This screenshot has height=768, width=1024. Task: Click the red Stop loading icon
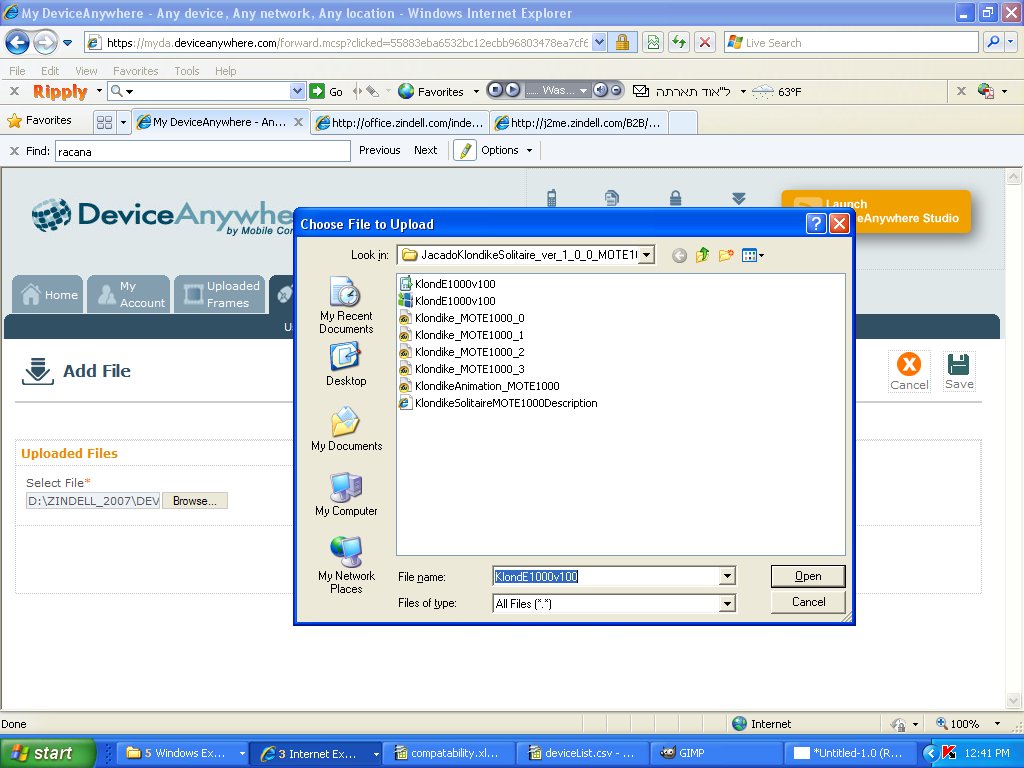[705, 43]
